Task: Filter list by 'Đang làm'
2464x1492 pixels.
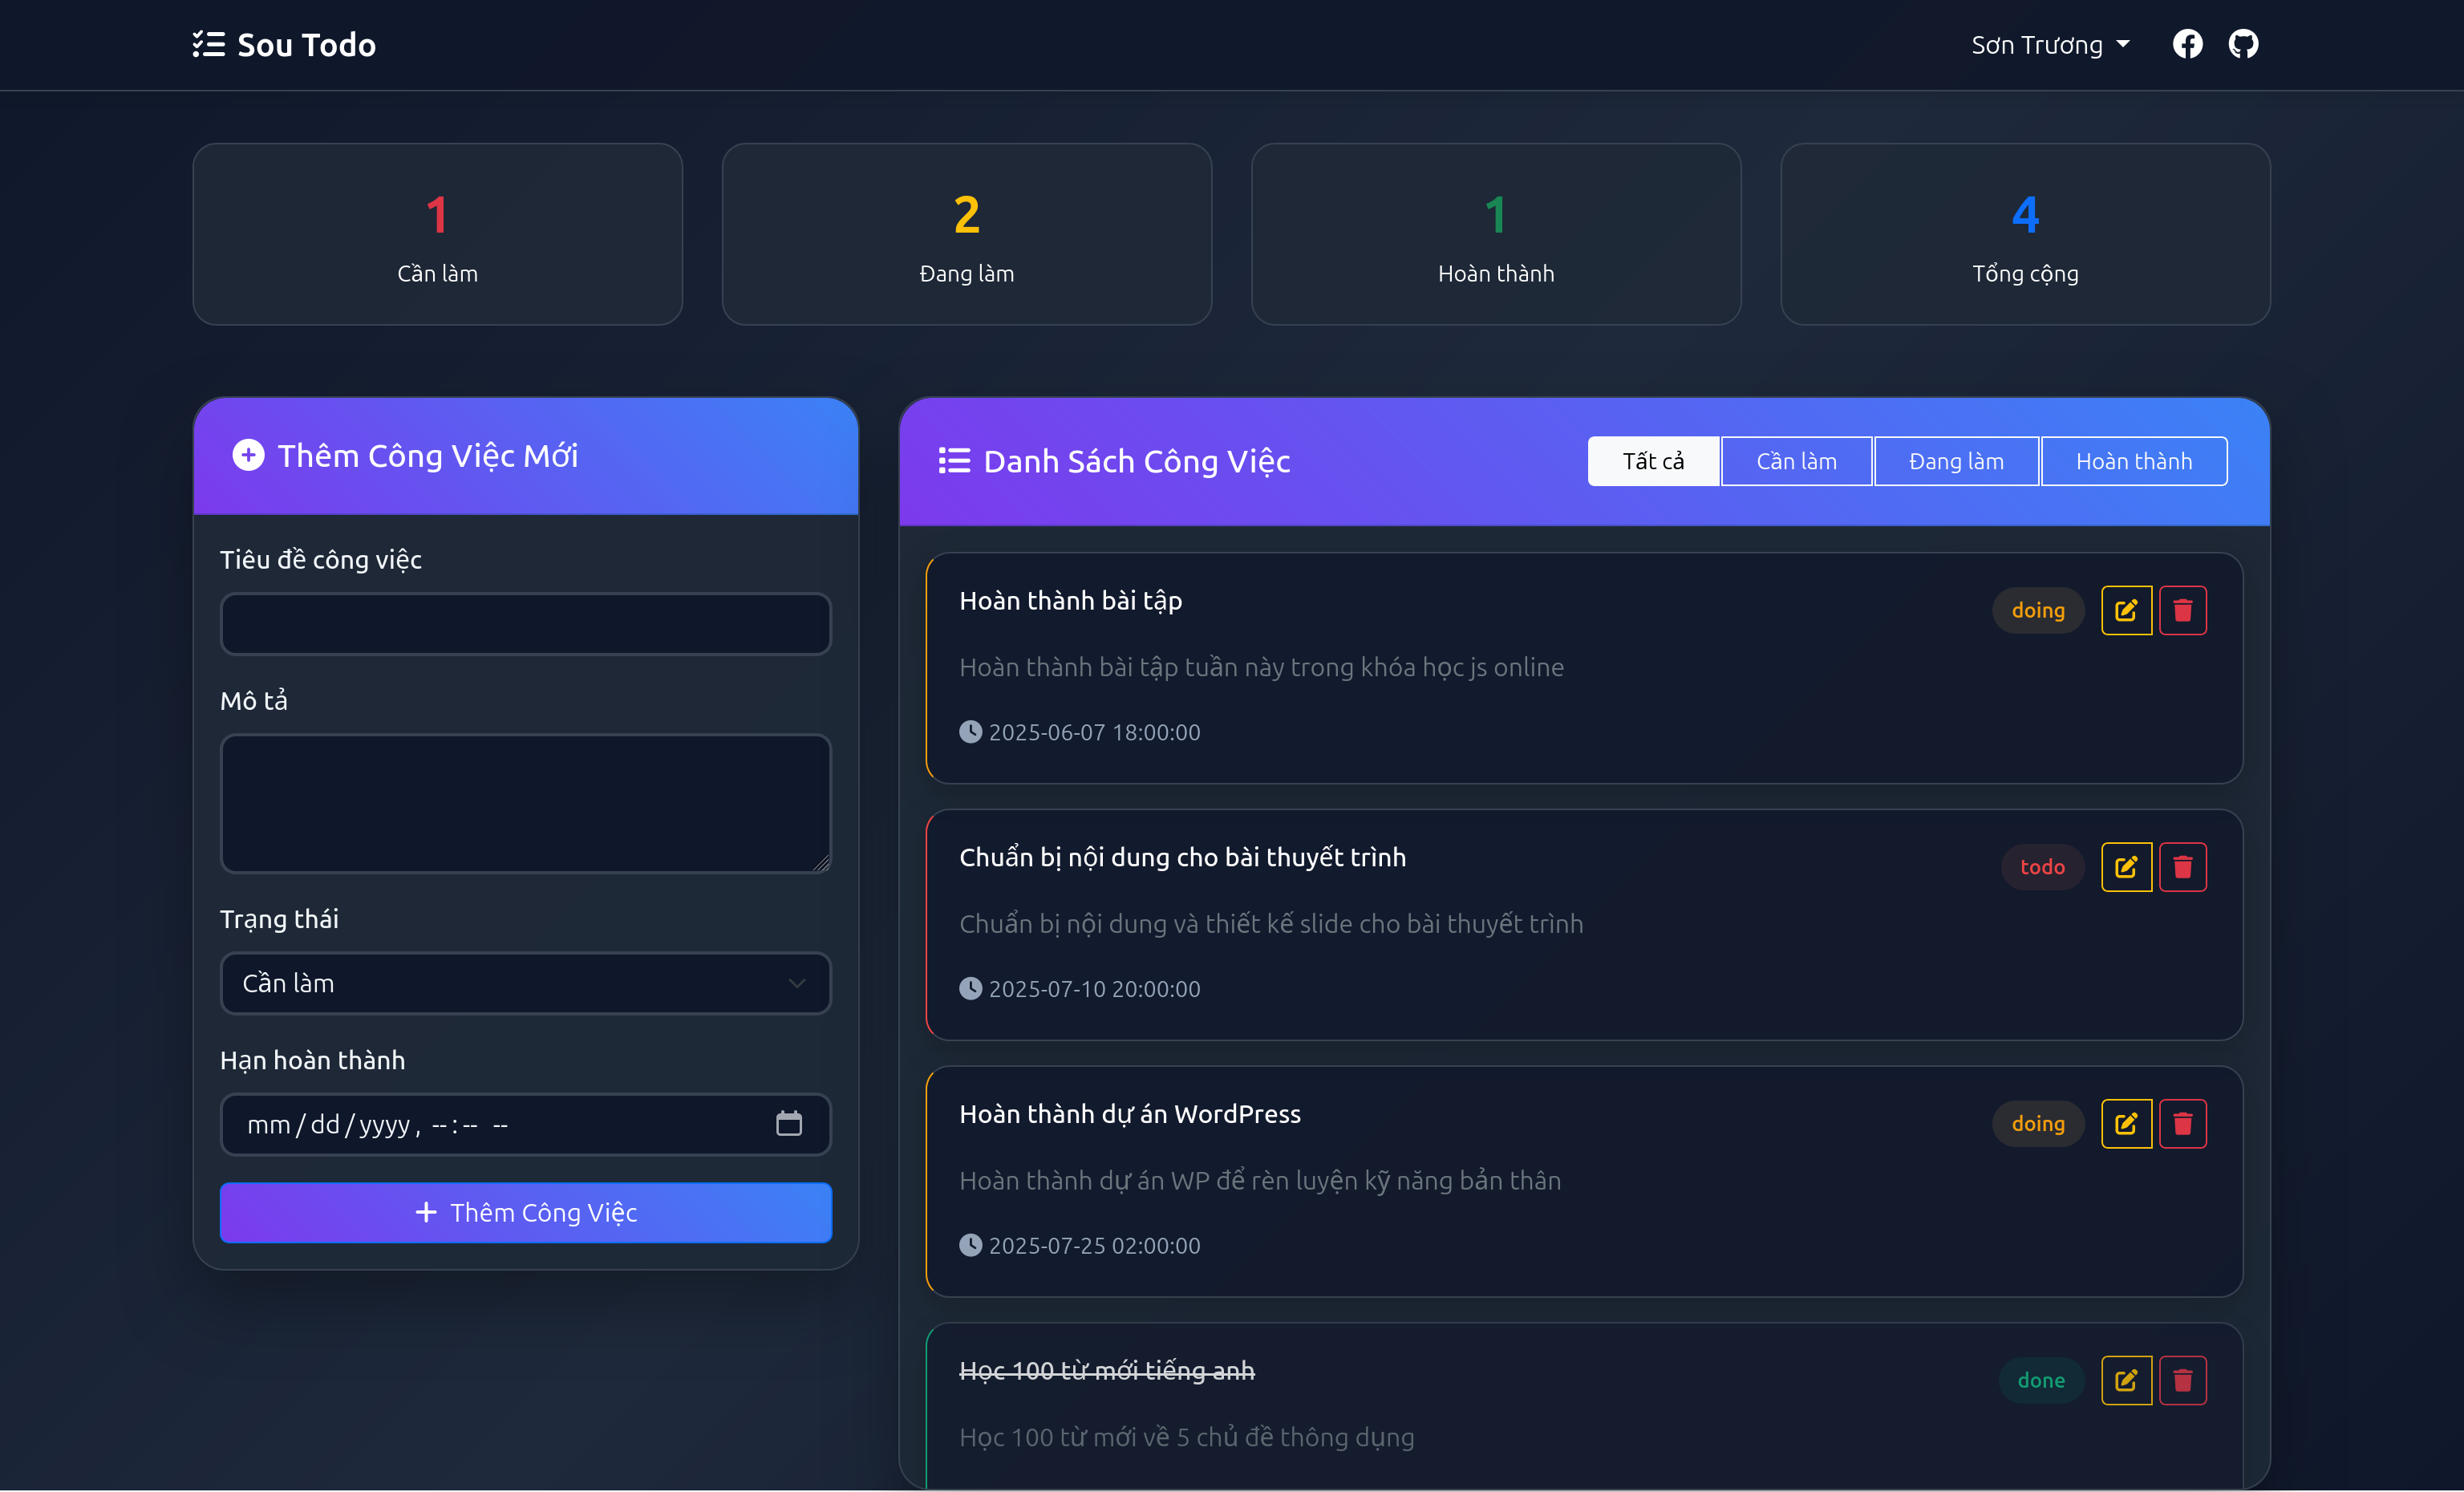Action: [x=1956, y=461]
